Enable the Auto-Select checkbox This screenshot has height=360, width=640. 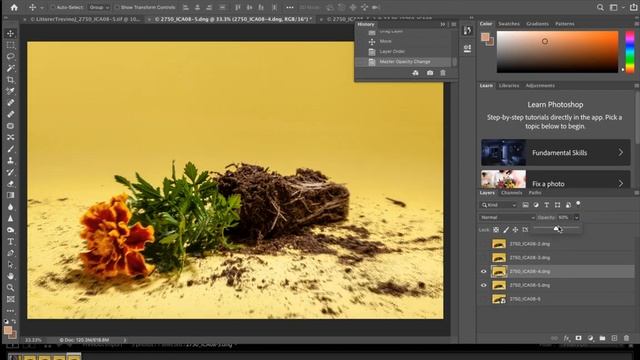point(53,7)
